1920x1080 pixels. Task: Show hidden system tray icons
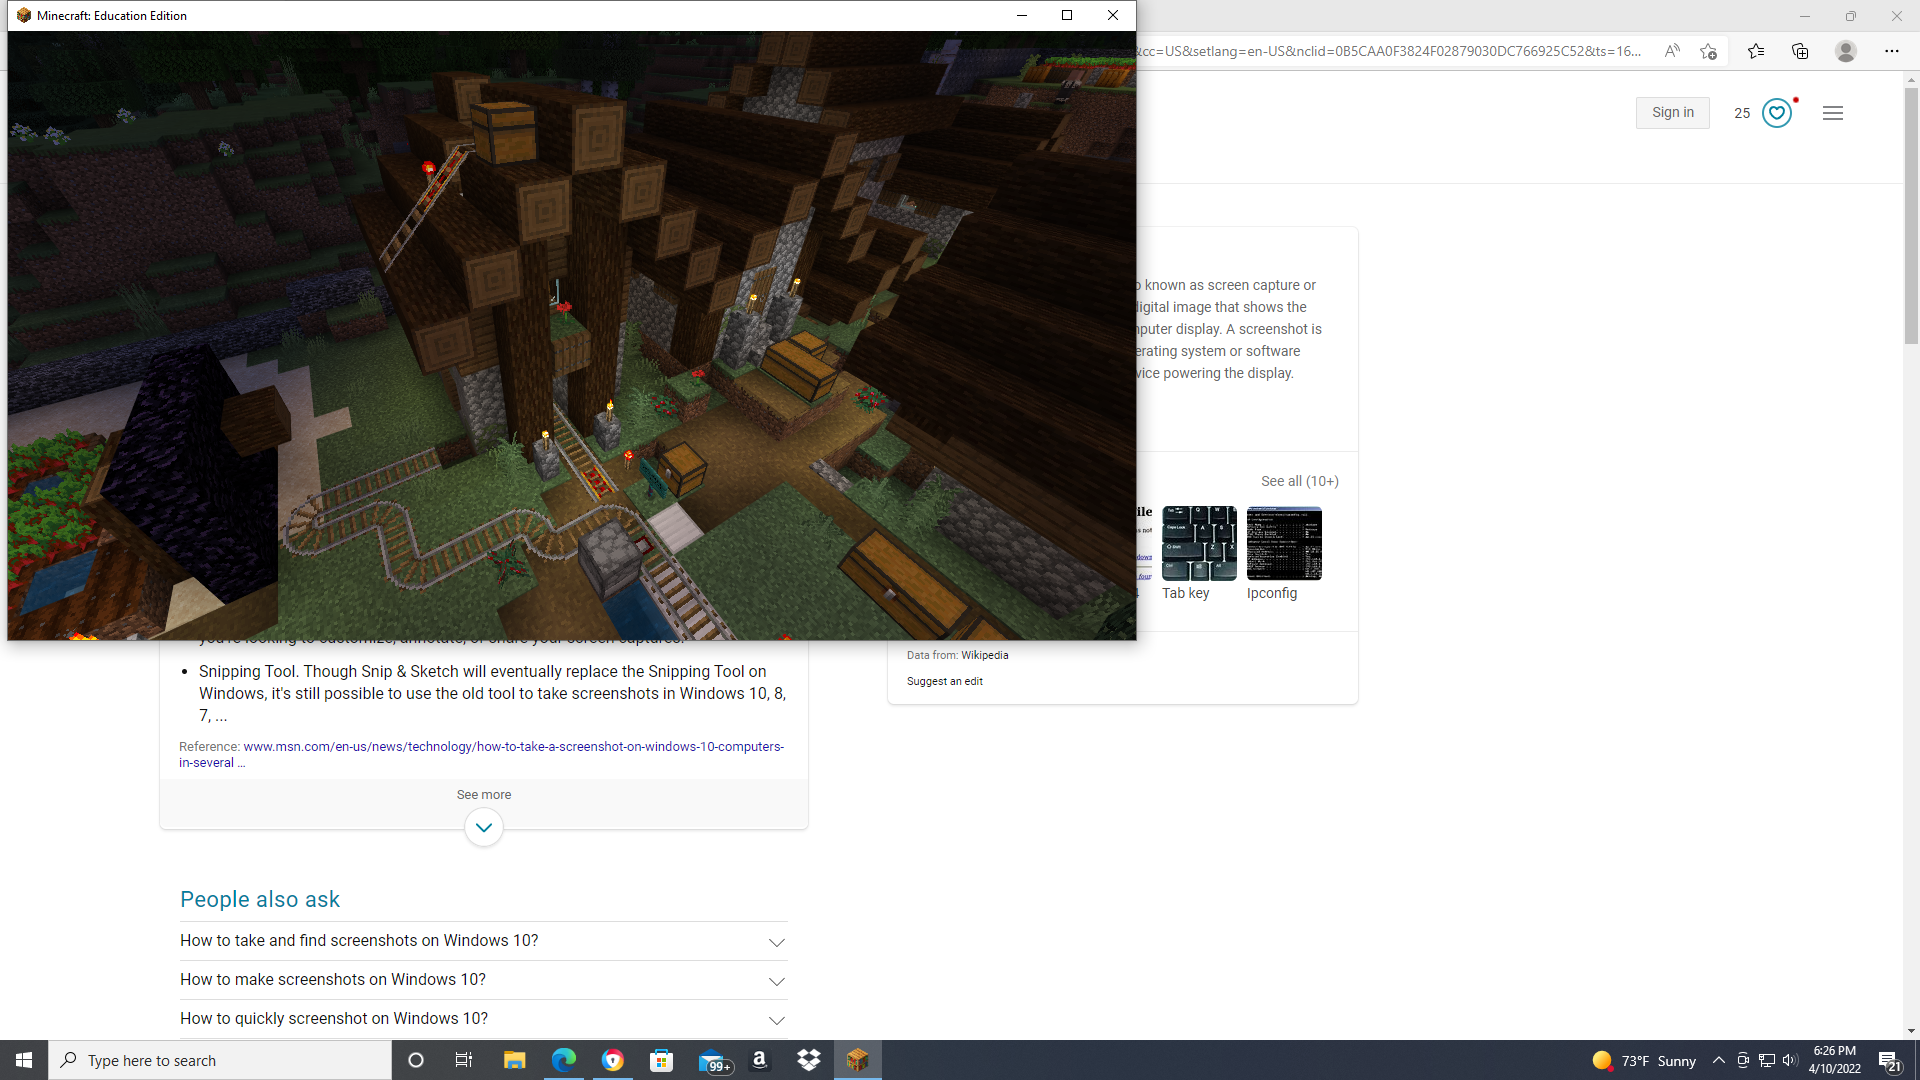click(1718, 1060)
